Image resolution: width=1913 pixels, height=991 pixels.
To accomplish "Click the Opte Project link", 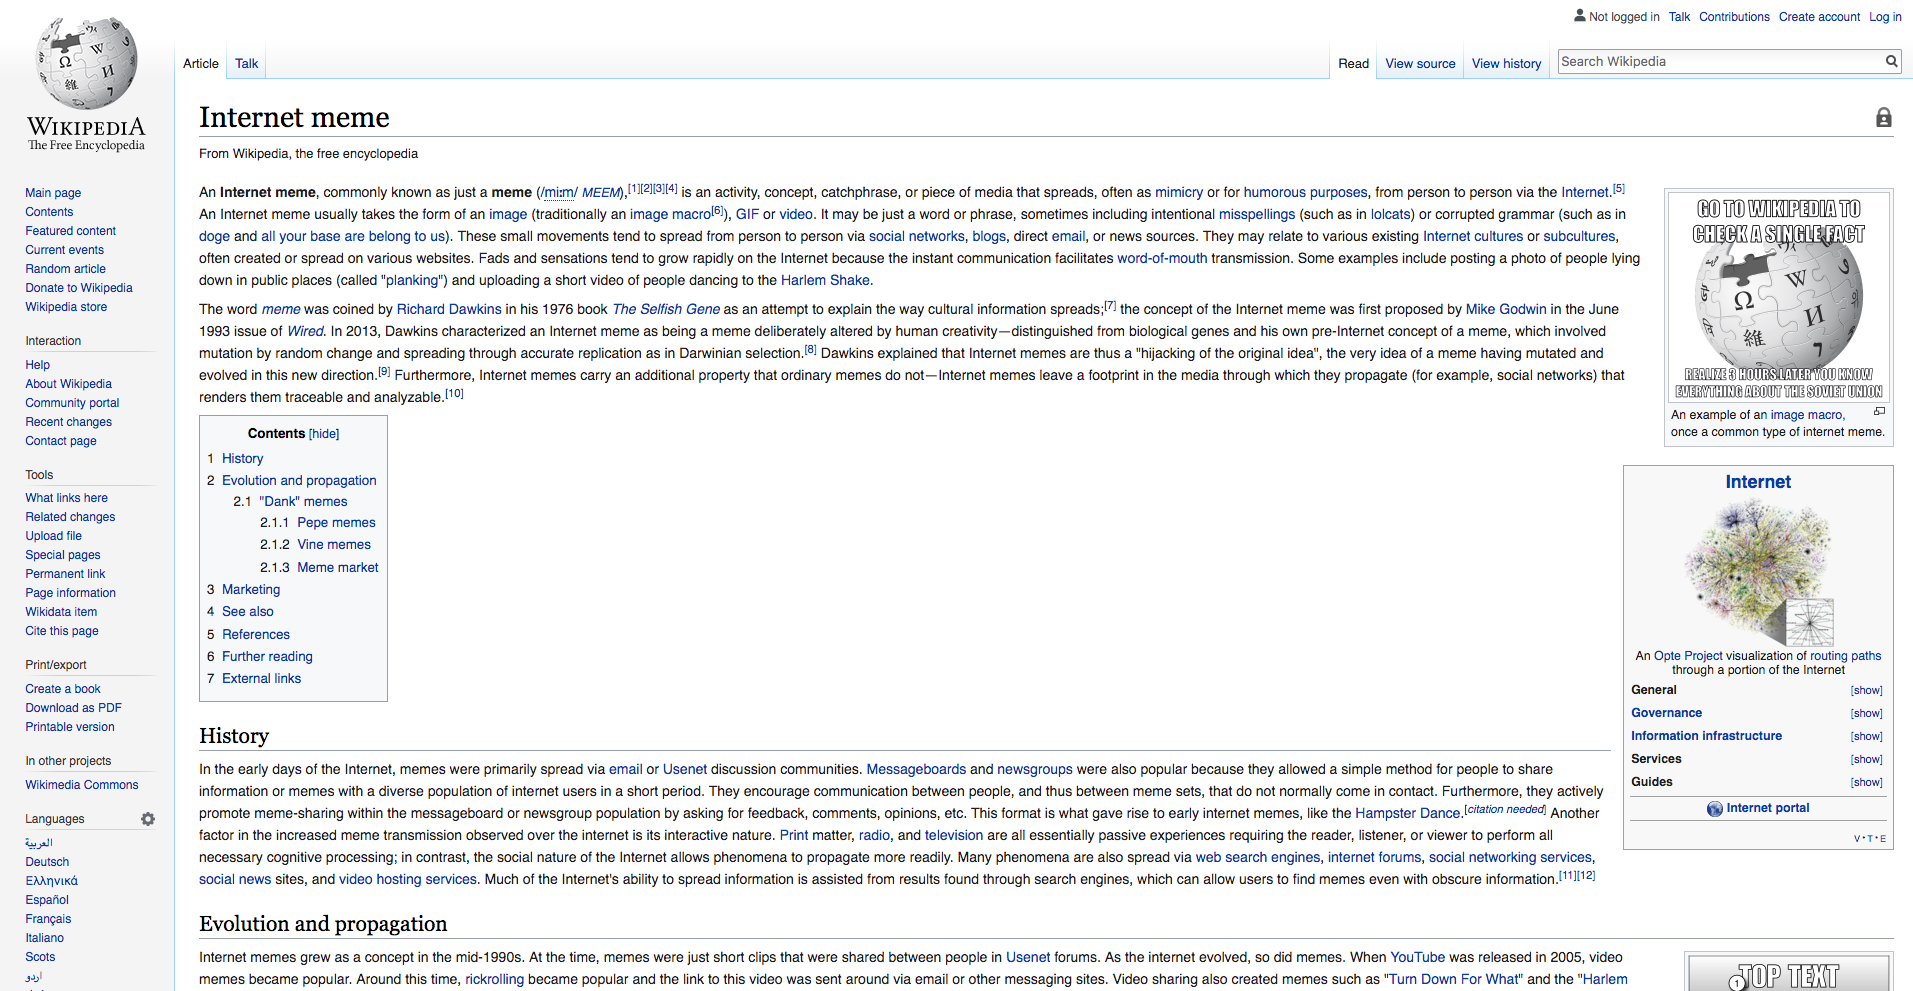I will click(1688, 656).
